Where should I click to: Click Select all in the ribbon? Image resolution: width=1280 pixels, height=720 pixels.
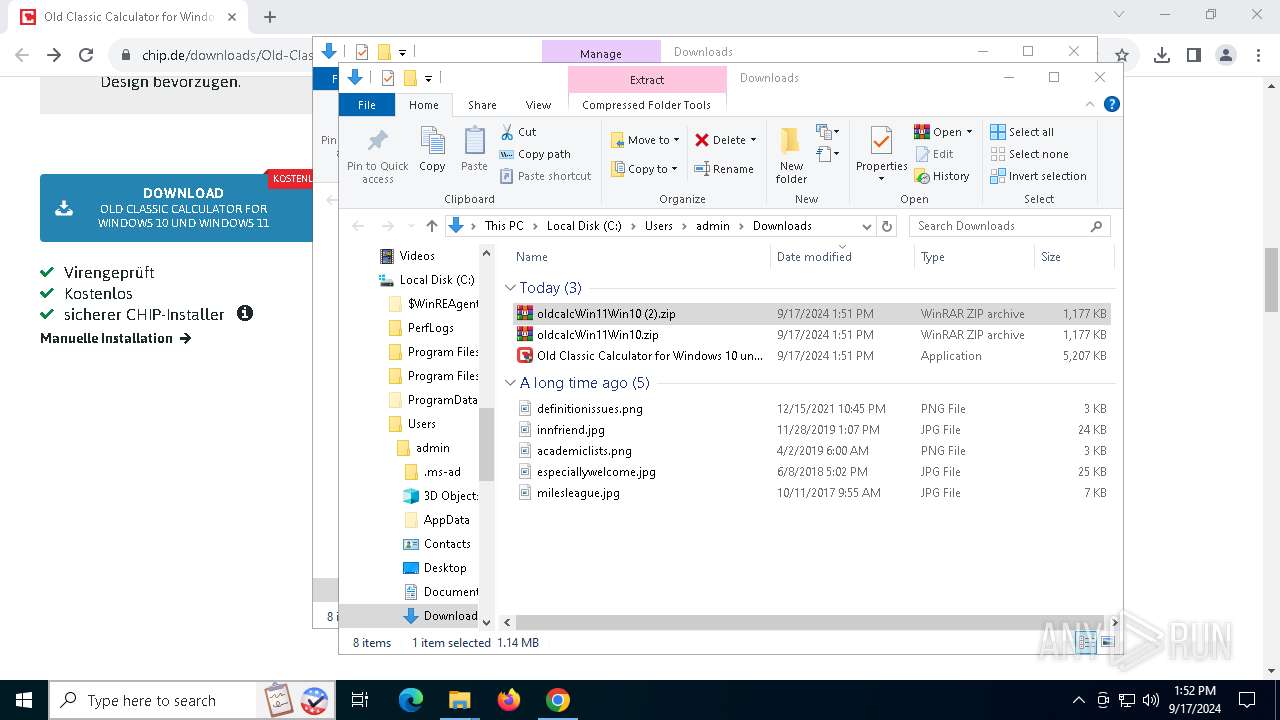(1021, 132)
